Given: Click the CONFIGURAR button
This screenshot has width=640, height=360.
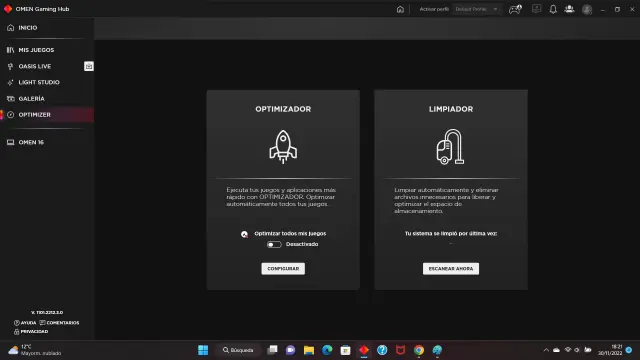Looking at the screenshot, I should click(x=283, y=269).
